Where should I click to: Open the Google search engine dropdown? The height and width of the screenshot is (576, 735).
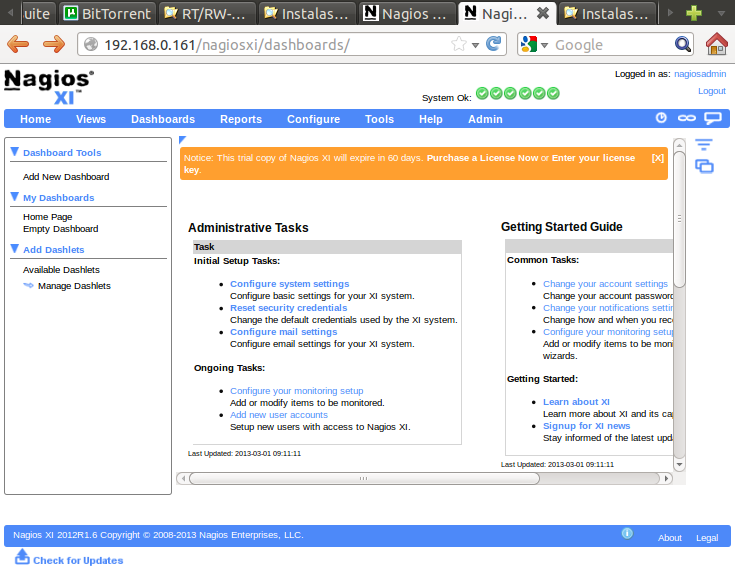[x=535, y=44]
